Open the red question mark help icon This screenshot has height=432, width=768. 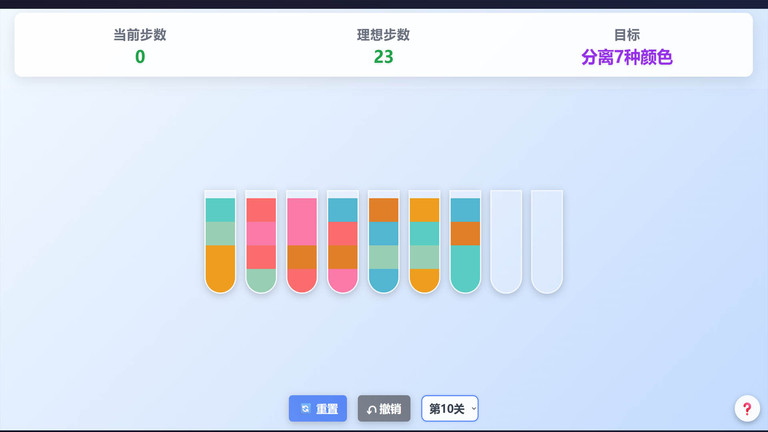pos(747,408)
